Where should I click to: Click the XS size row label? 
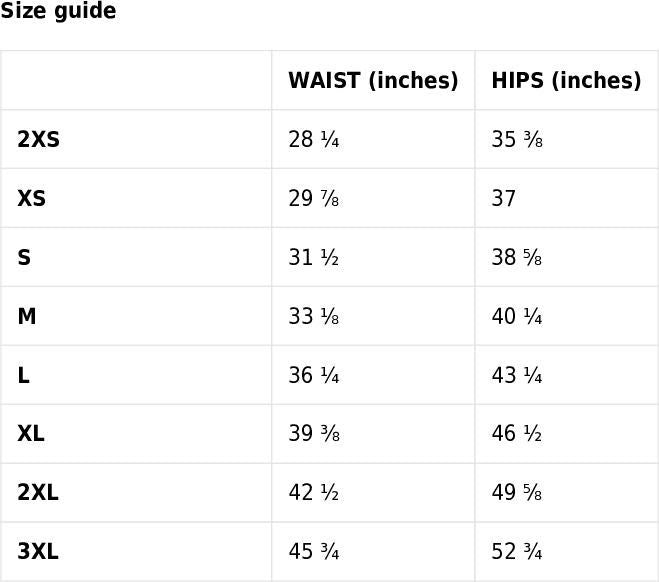click(x=32, y=199)
